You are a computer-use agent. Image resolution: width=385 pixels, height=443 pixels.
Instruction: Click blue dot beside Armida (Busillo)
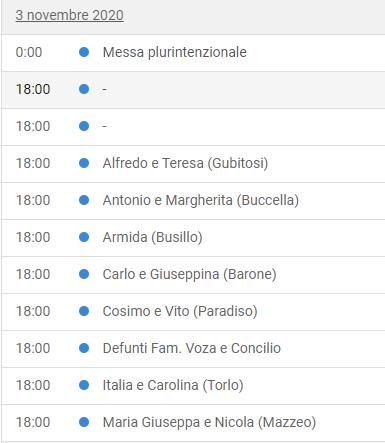tap(84, 237)
